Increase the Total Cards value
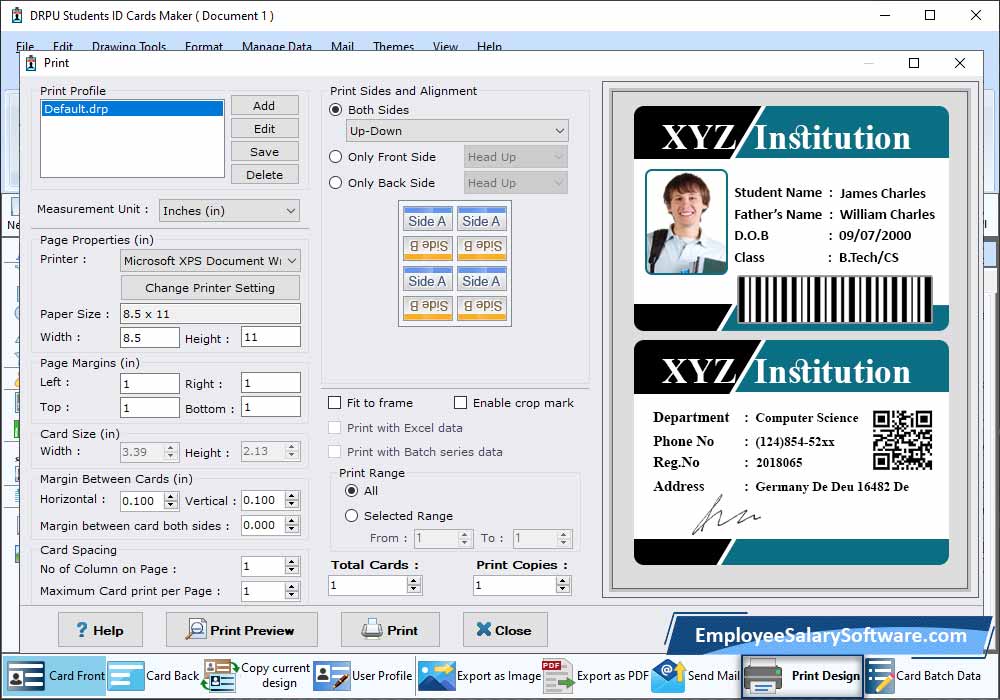This screenshot has height=700, width=1000. (414, 581)
